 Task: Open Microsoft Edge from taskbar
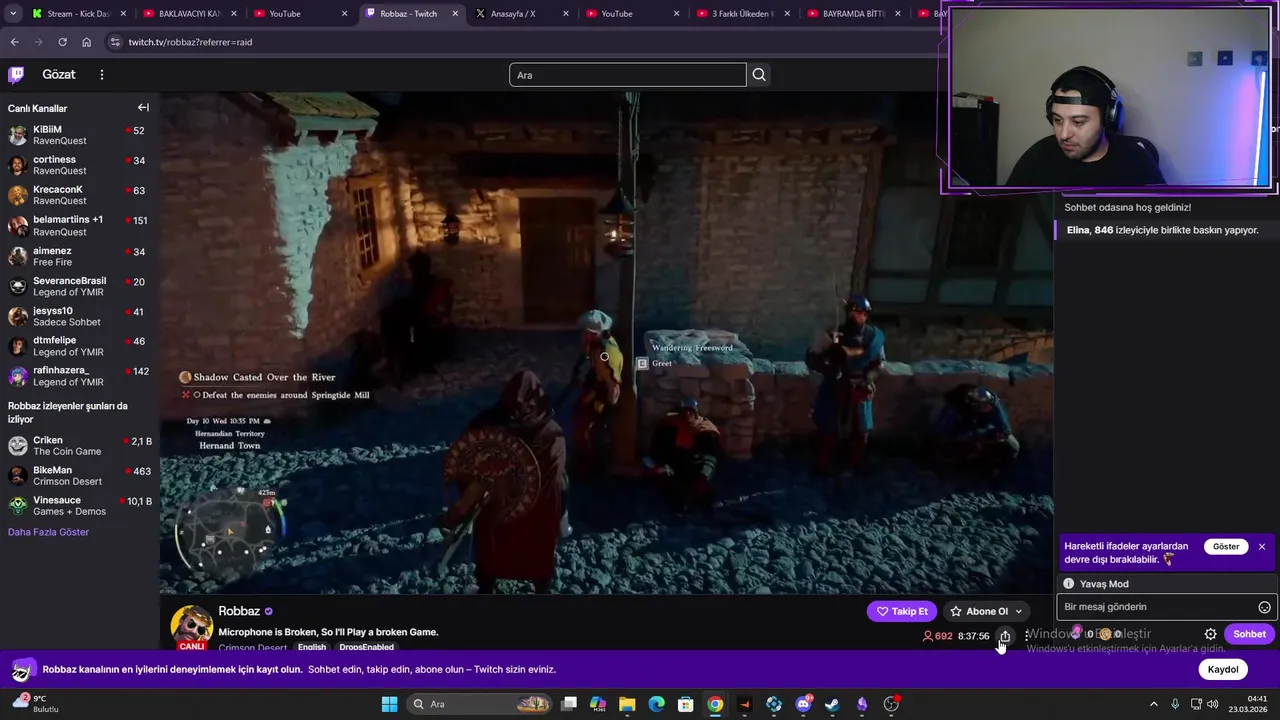[x=656, y=704]
